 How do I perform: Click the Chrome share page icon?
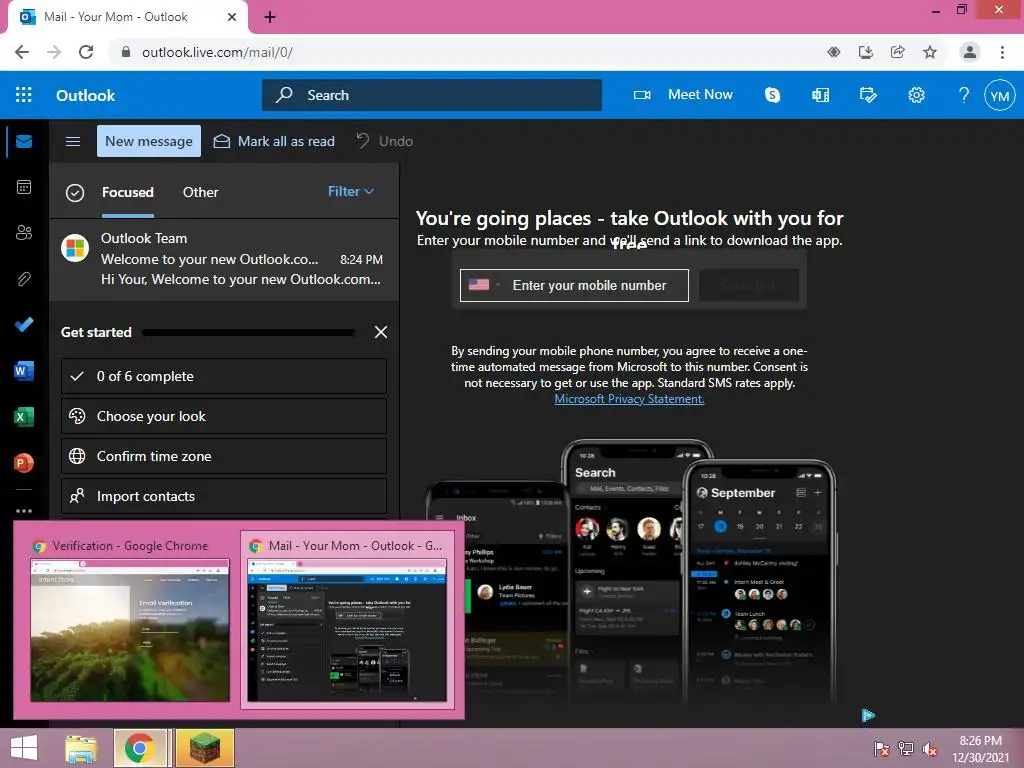898,52
